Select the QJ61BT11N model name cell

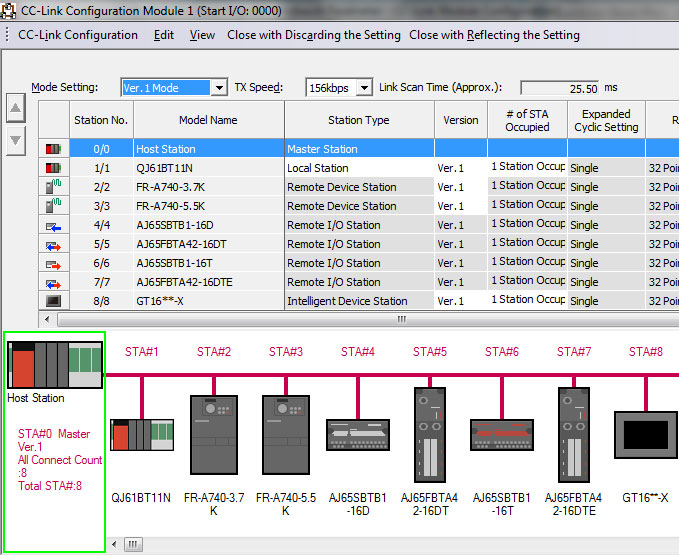208,168
